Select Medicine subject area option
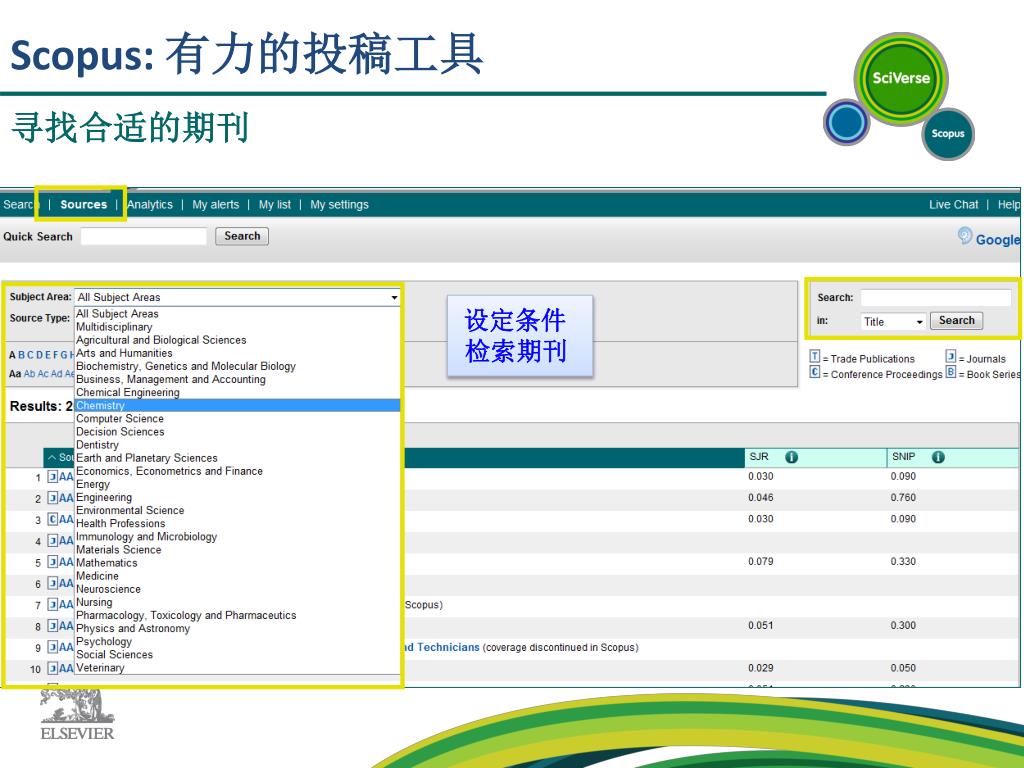The height and width of the screenshot is (768, 1024). point(237,576)
